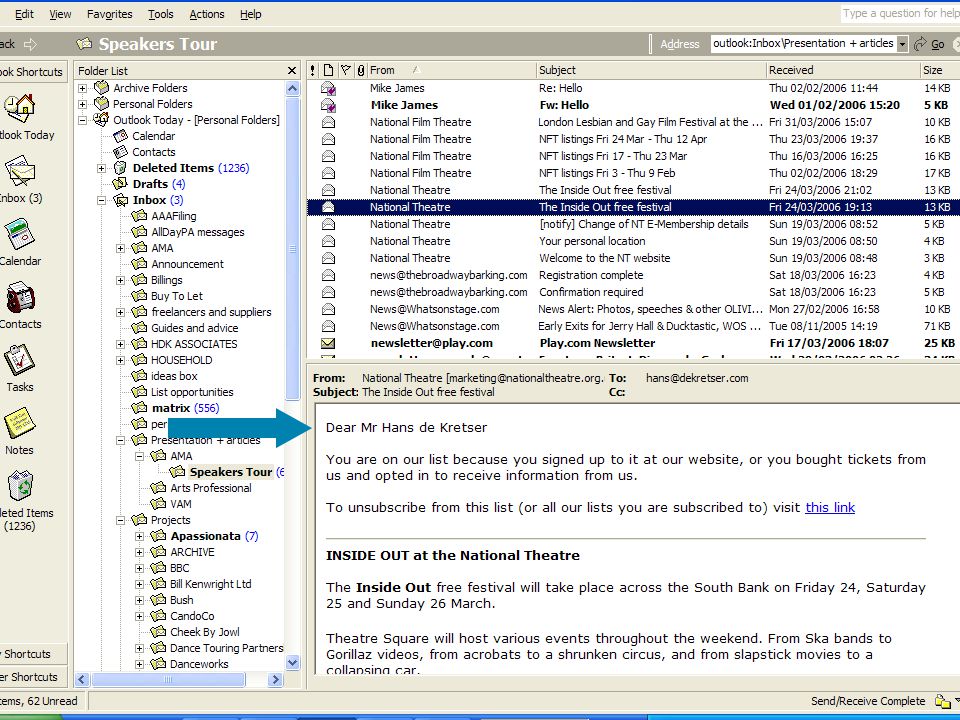Open the Tools menu
The image size is (960, 720).
[x=160, y=14]
